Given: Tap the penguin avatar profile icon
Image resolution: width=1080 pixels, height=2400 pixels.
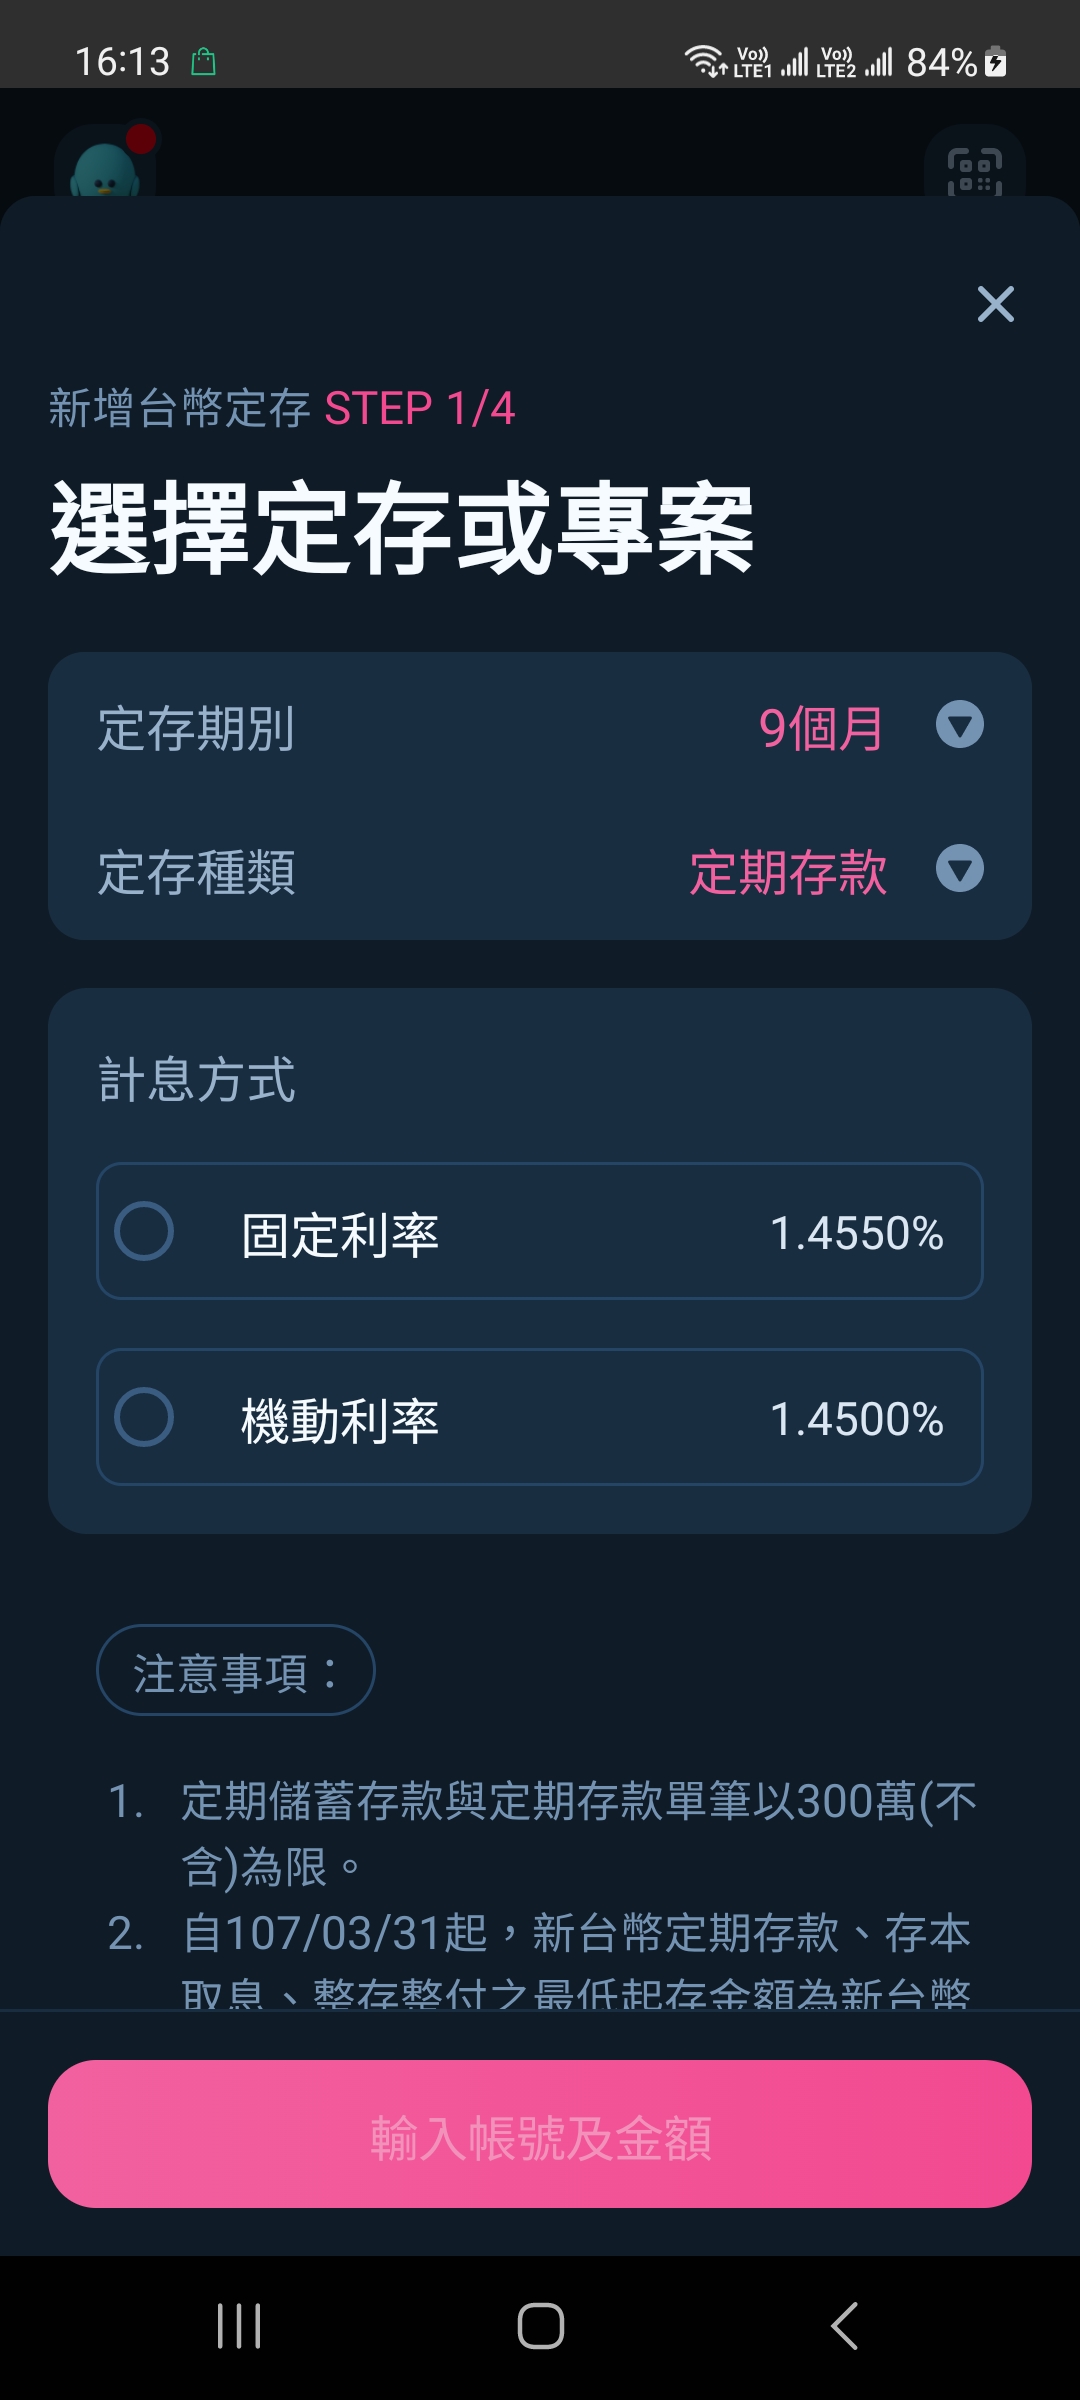Looking at the screenshot, I should point(105,165).
